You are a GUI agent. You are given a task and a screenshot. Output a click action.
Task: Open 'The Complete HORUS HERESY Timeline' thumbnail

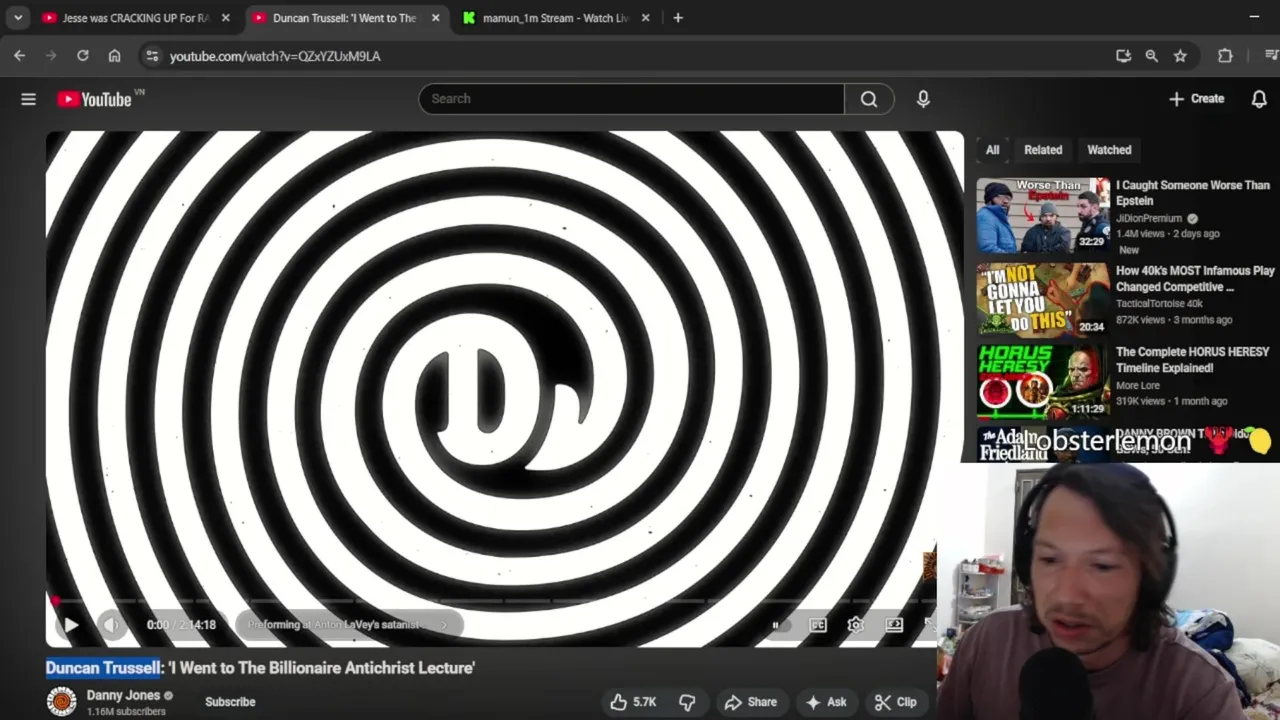(x=1043, y=382)
